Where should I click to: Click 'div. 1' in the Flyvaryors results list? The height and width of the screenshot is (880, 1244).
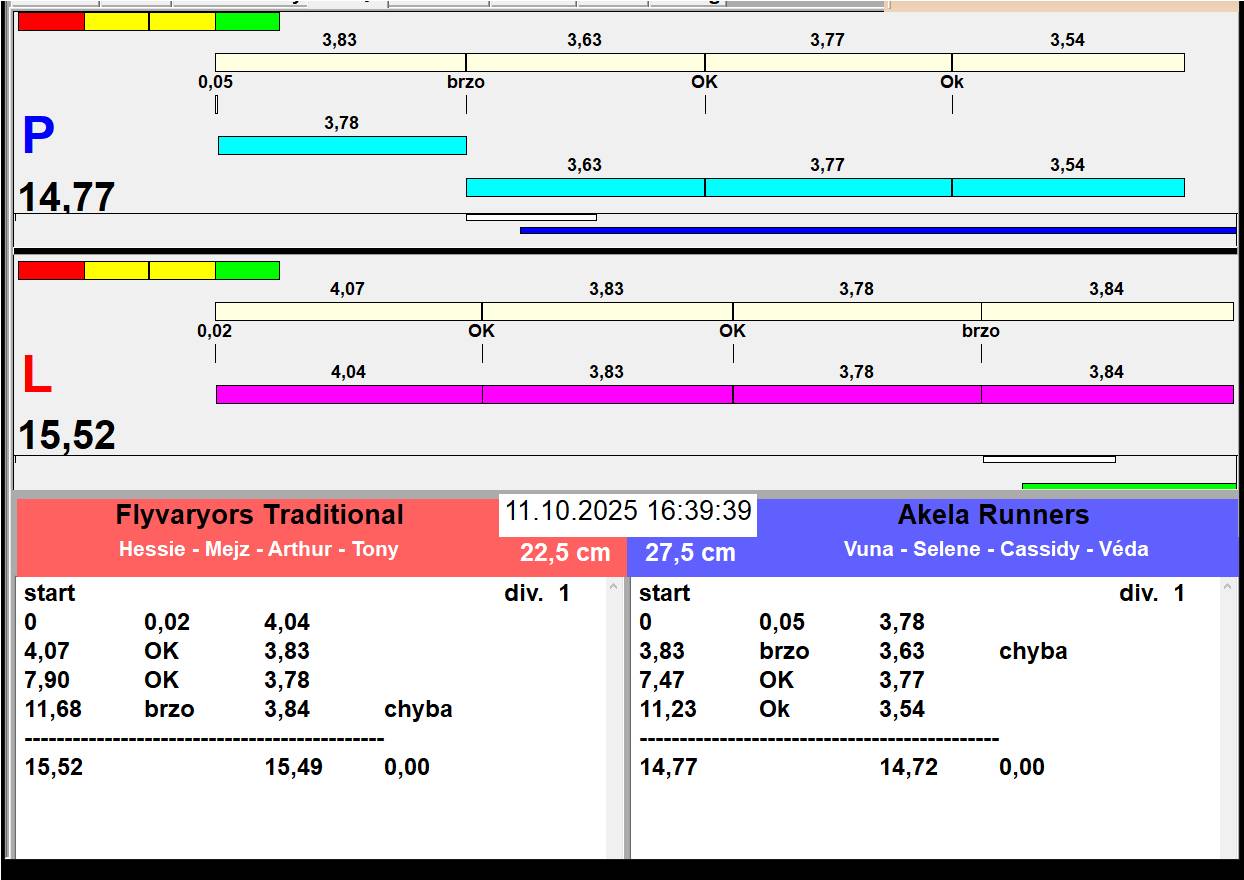(x=537, y=593)
